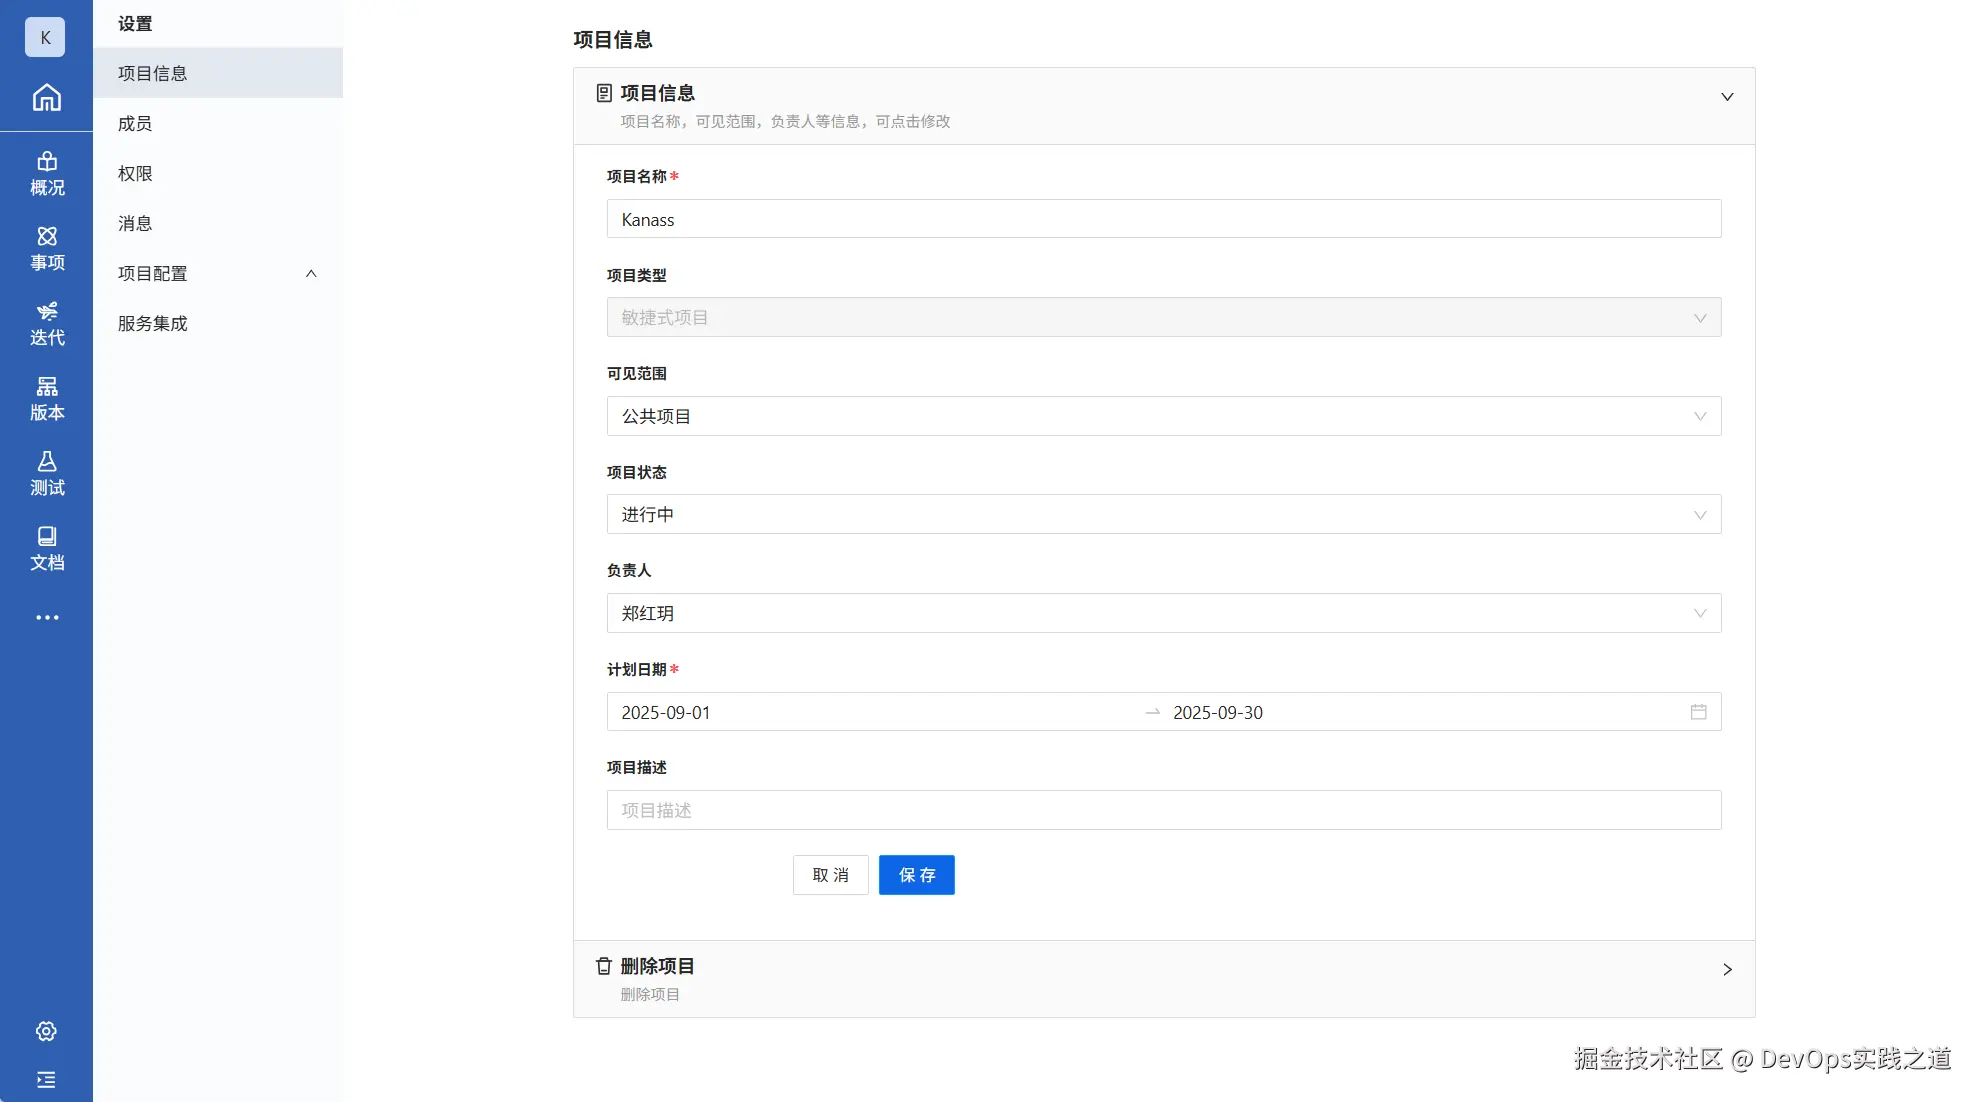This screenshot has width=1980, height=1102.
Task: Open the 可见范围 dropdown
Action: tap(1163, 416)
